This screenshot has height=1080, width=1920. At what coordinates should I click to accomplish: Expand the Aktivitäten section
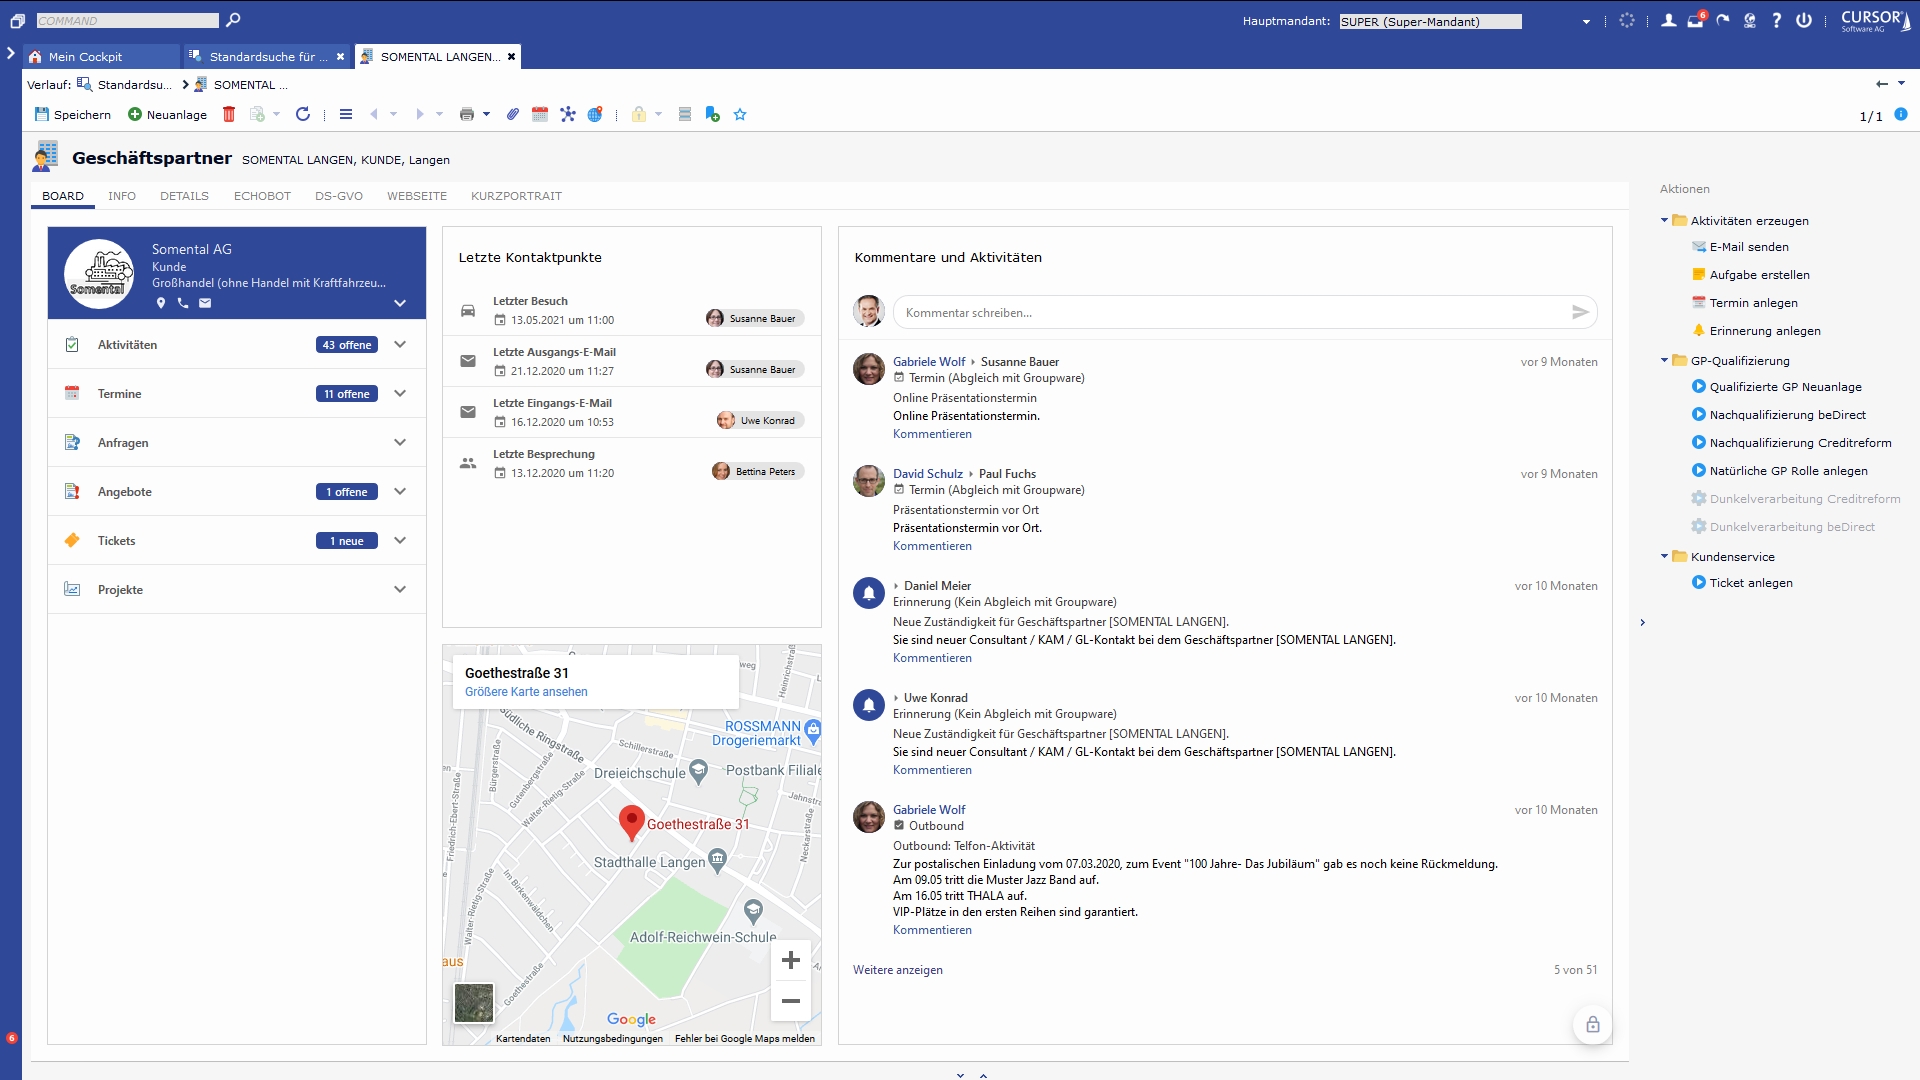400,345
